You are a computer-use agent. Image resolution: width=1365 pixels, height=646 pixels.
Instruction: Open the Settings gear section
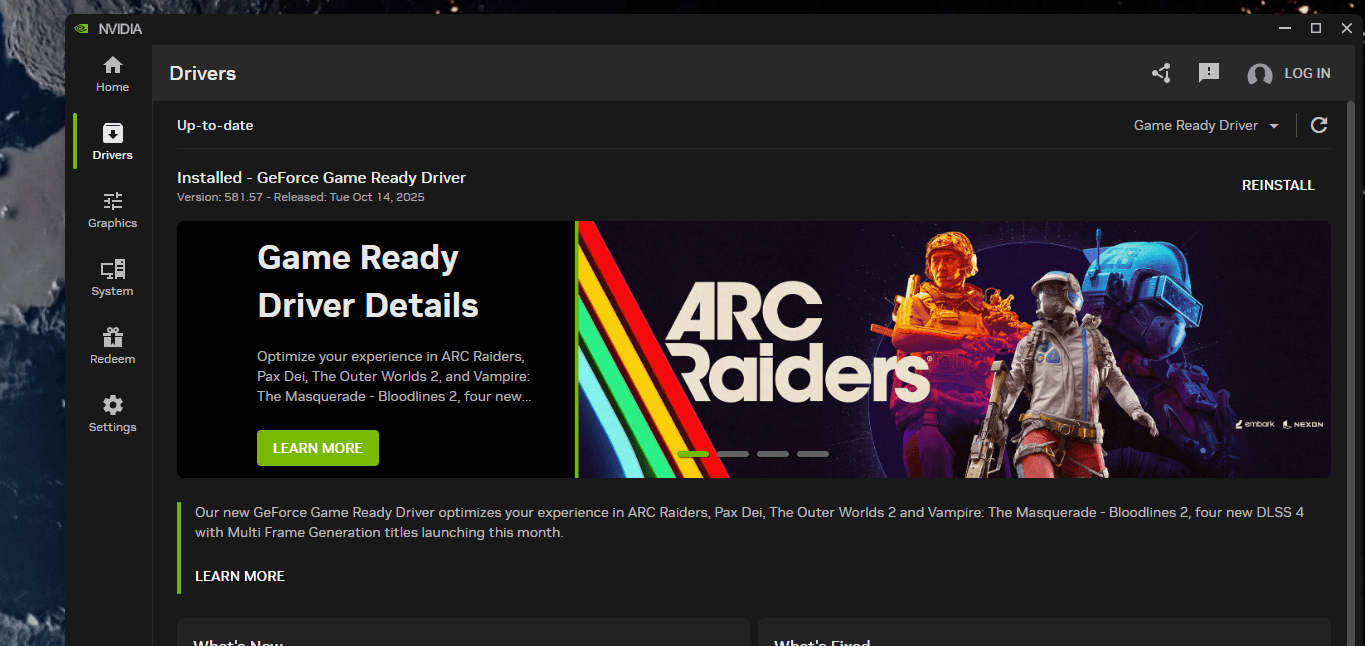coord(112,414)
